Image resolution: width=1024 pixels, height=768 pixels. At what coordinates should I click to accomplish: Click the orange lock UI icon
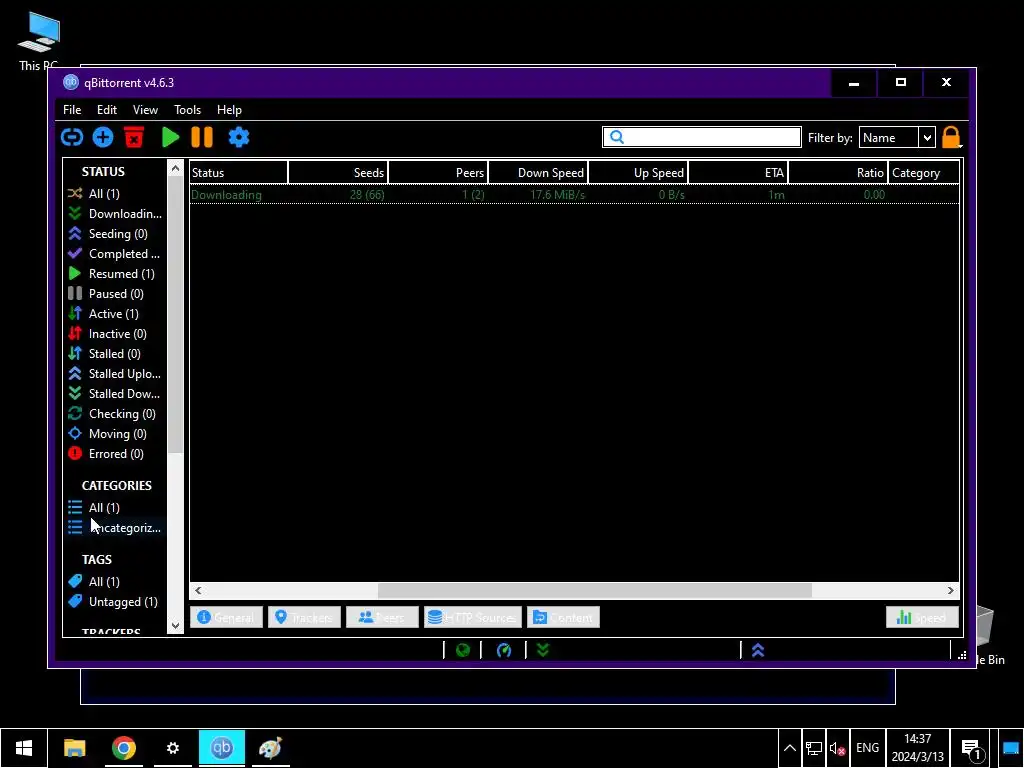pyautogui.click(x=951, y=137)
